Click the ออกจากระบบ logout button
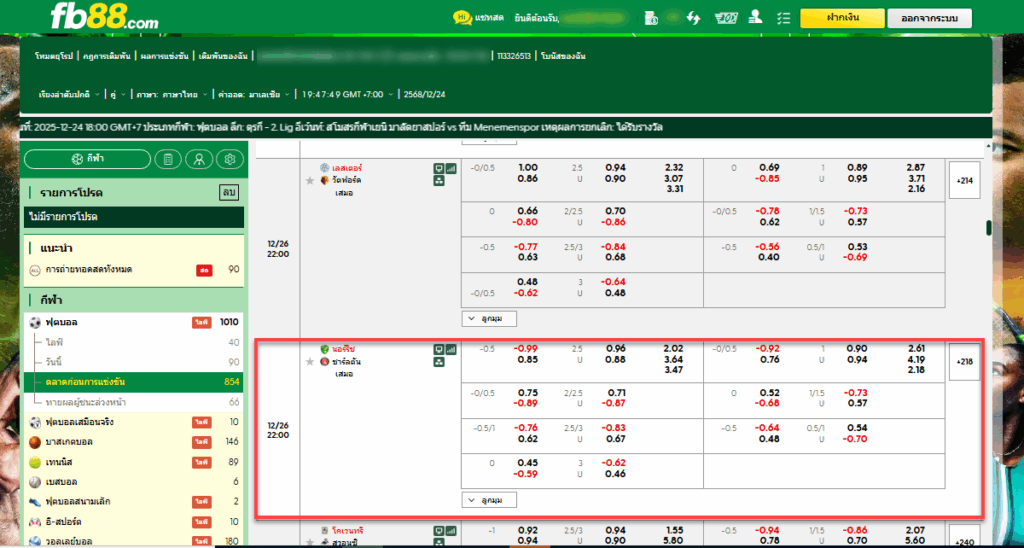 coord(929,18)
